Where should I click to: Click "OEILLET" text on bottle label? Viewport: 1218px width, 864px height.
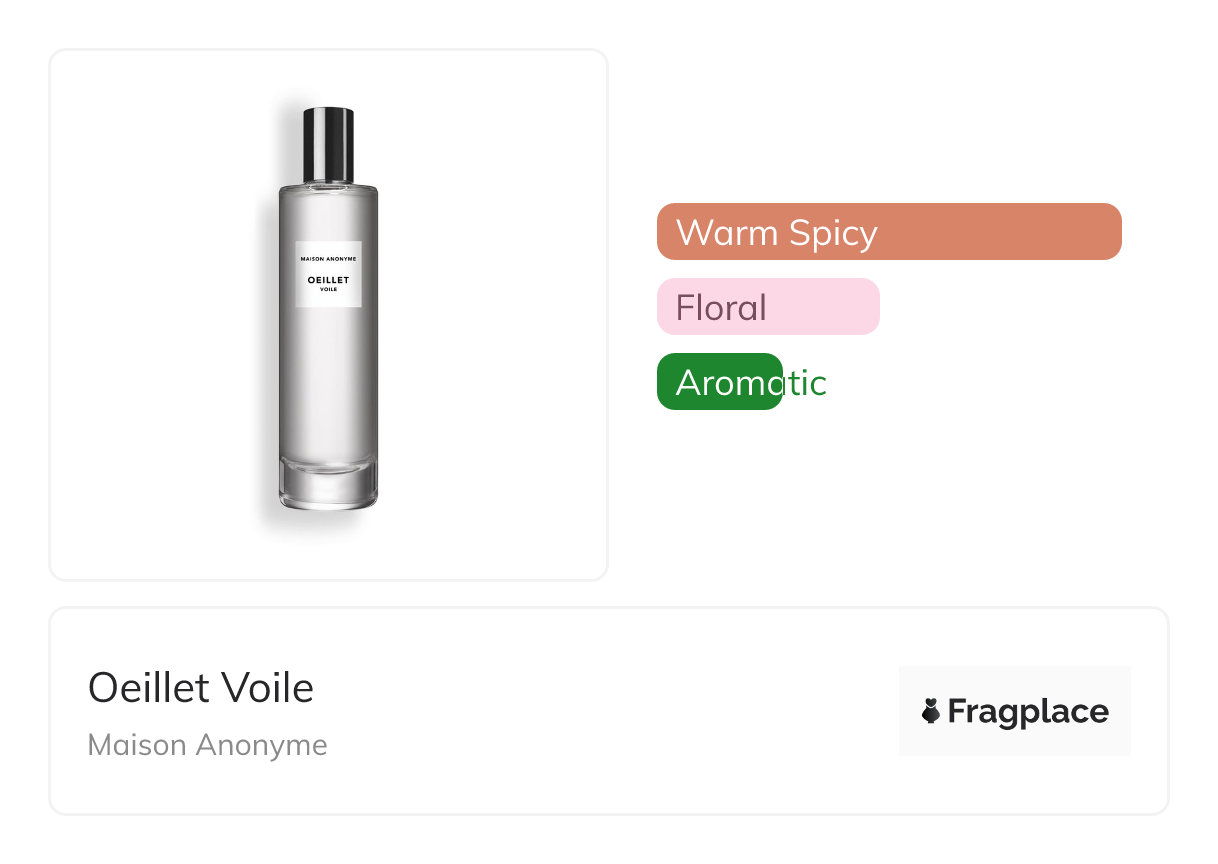pyautogui.click(x=328, y=280)
